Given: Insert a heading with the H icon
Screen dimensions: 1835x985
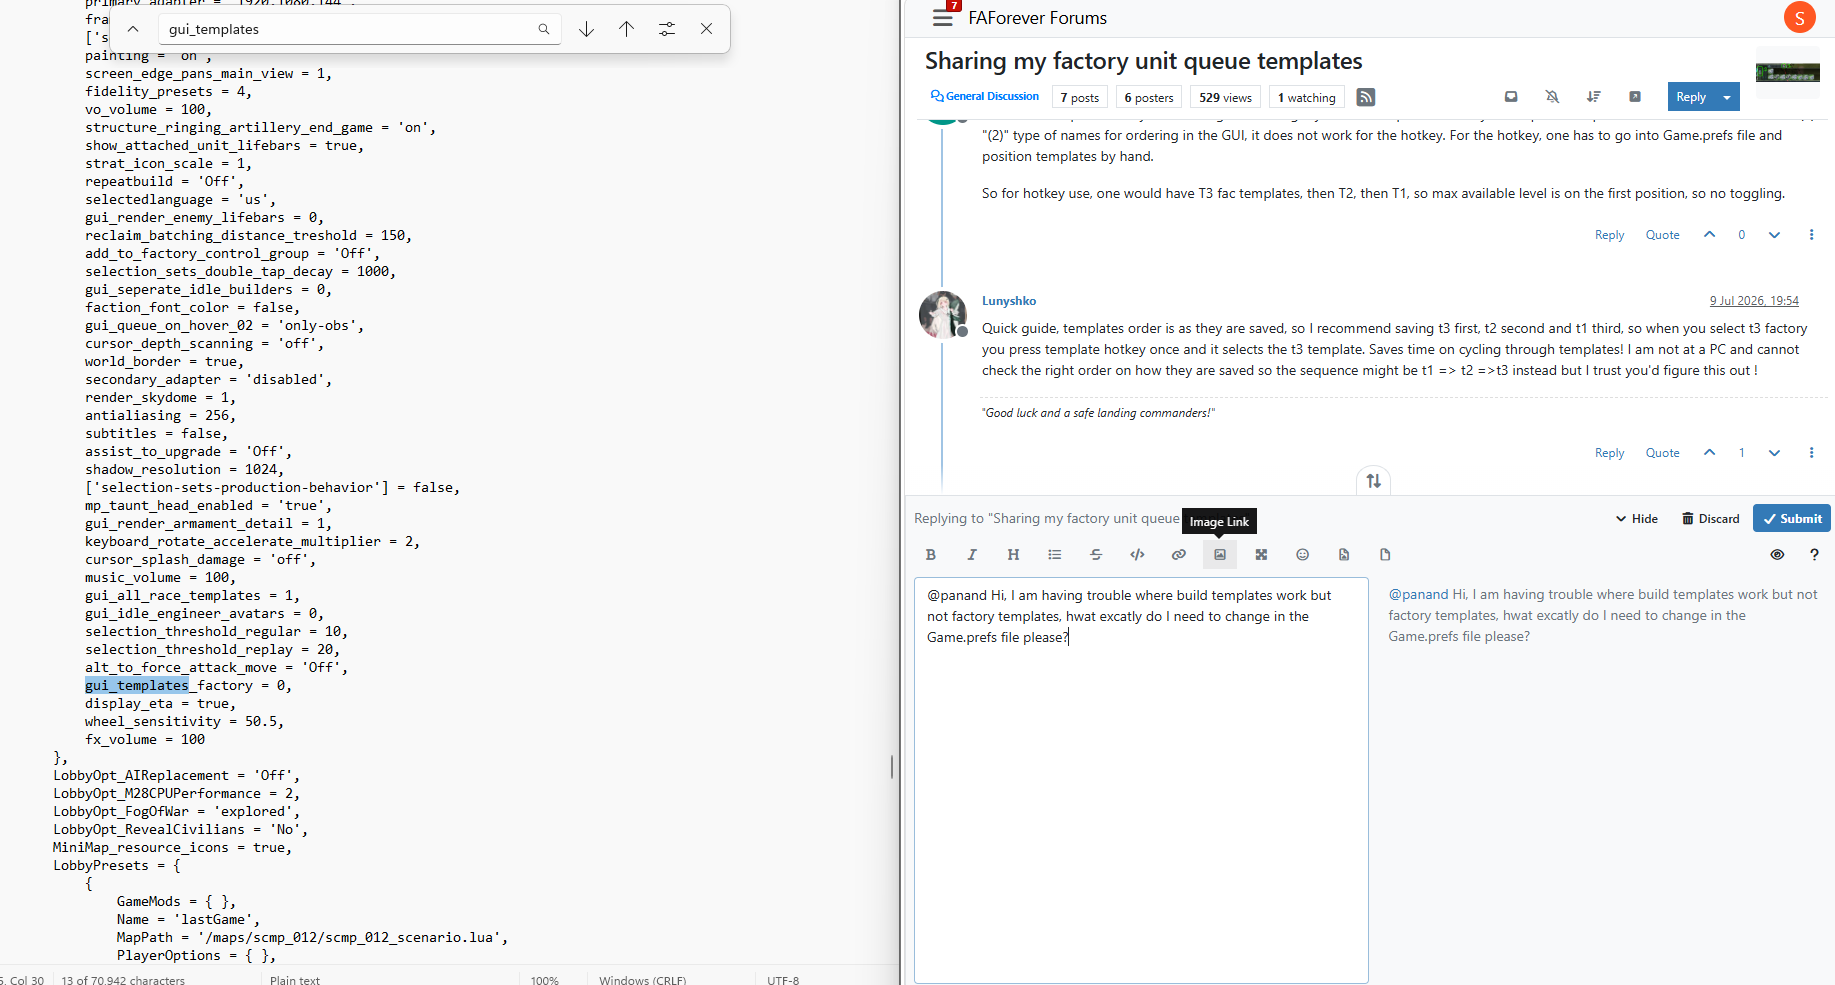Looking at the screenshot, I should pos(1013,555).
